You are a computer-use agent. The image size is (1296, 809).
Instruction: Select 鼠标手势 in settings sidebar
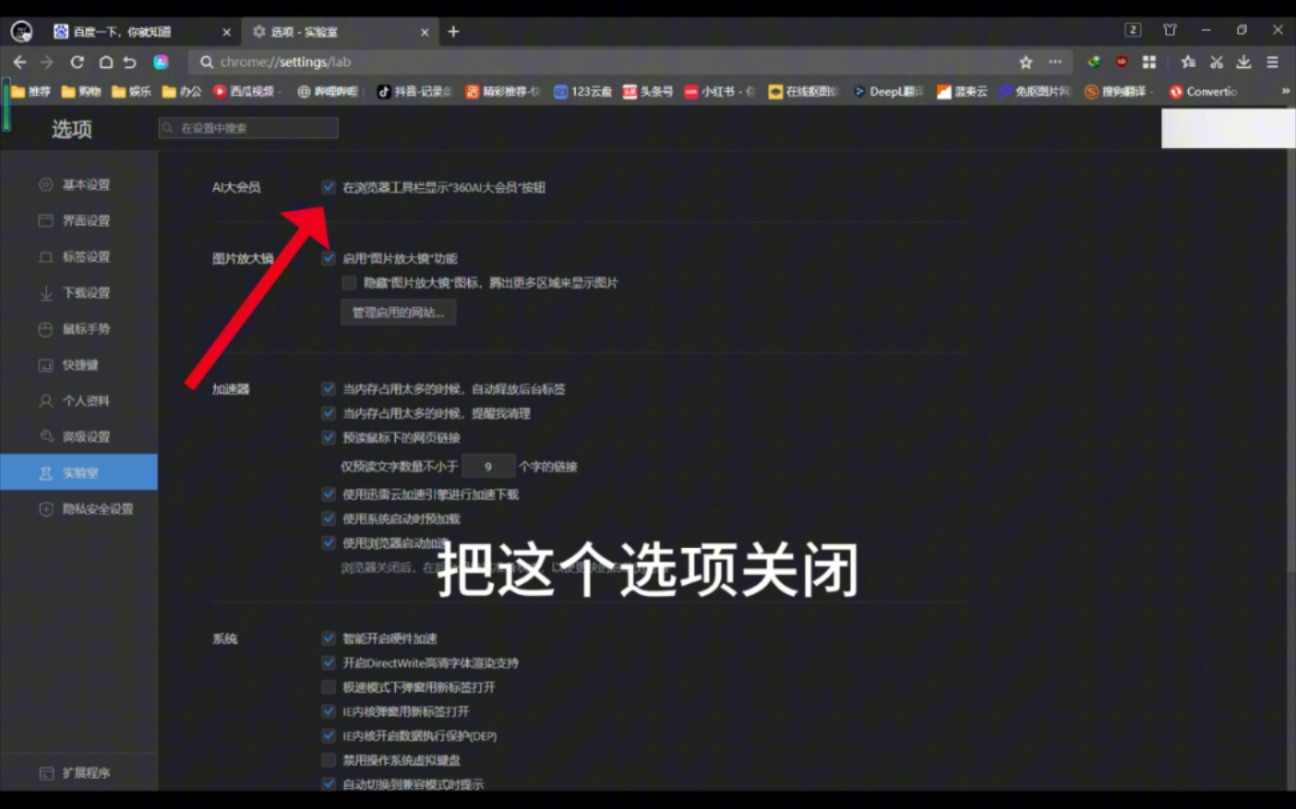point(78,329)
